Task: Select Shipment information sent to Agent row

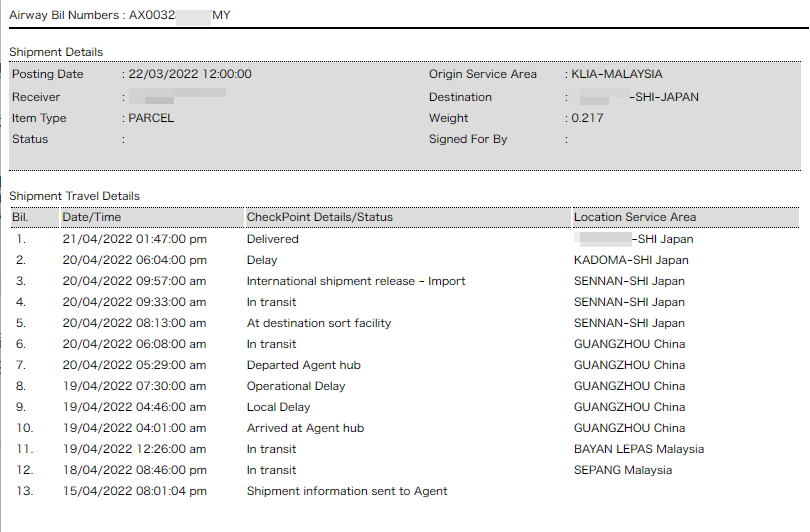Action: click(x=346, y=491)
